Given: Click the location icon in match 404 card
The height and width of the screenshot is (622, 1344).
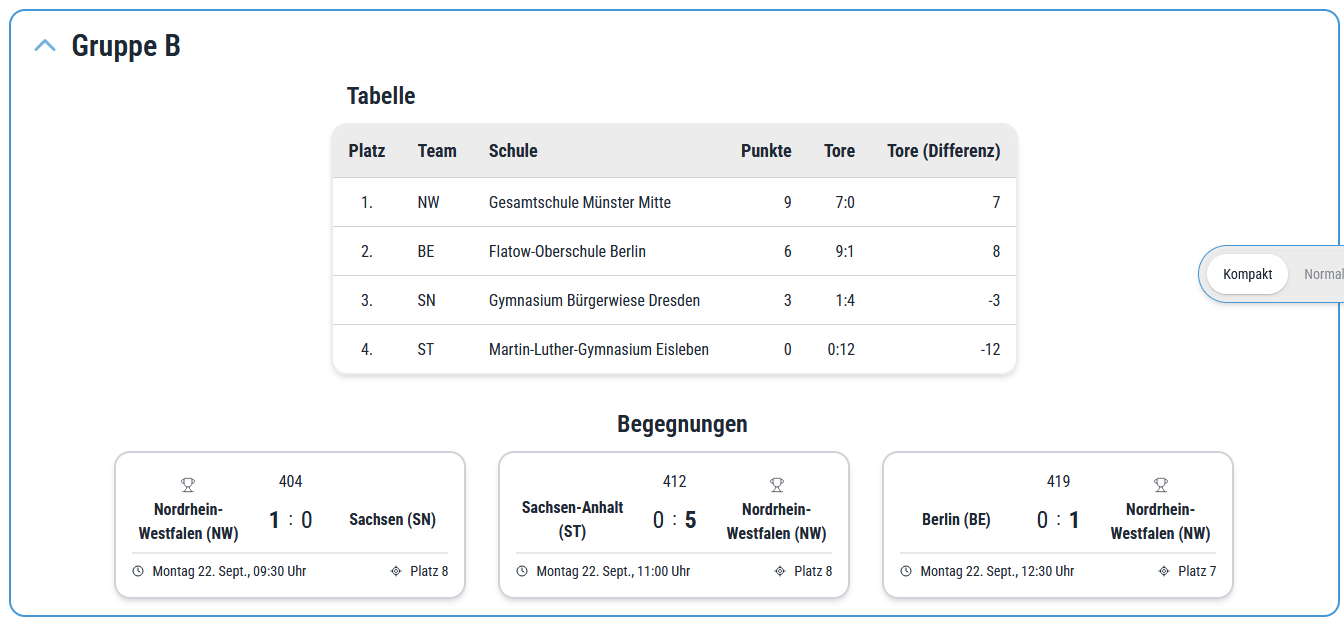Looking at the screenshot, I should point(396,572).
